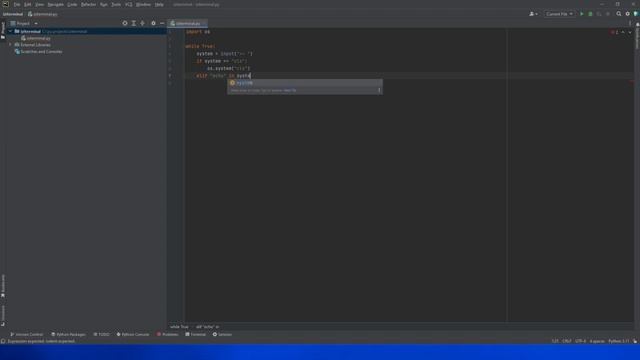Image resolution: width=640 pixels, height=360 pixels.
Task: Open the Notifications tool window stripe
Action: (x=637, y=36)
